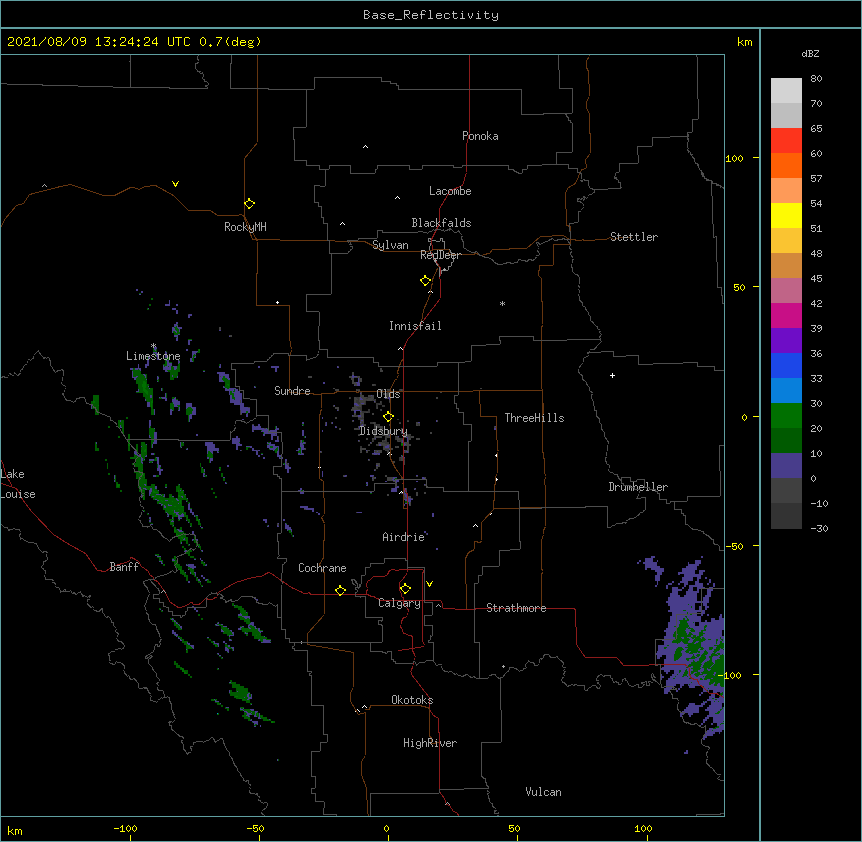Click the Cochrane town label
Viewport: 862px width, 842px height.
pos(322,568)
